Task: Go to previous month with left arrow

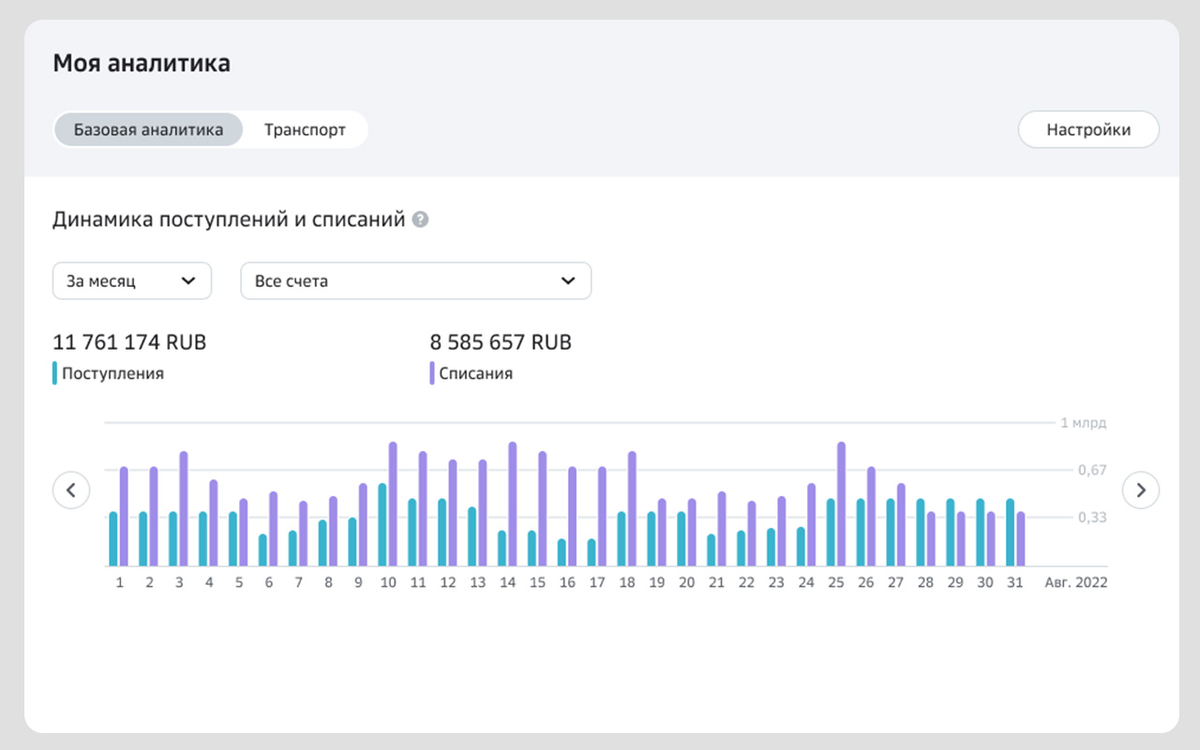Action: pyautogui.click(x=71, y=490)
